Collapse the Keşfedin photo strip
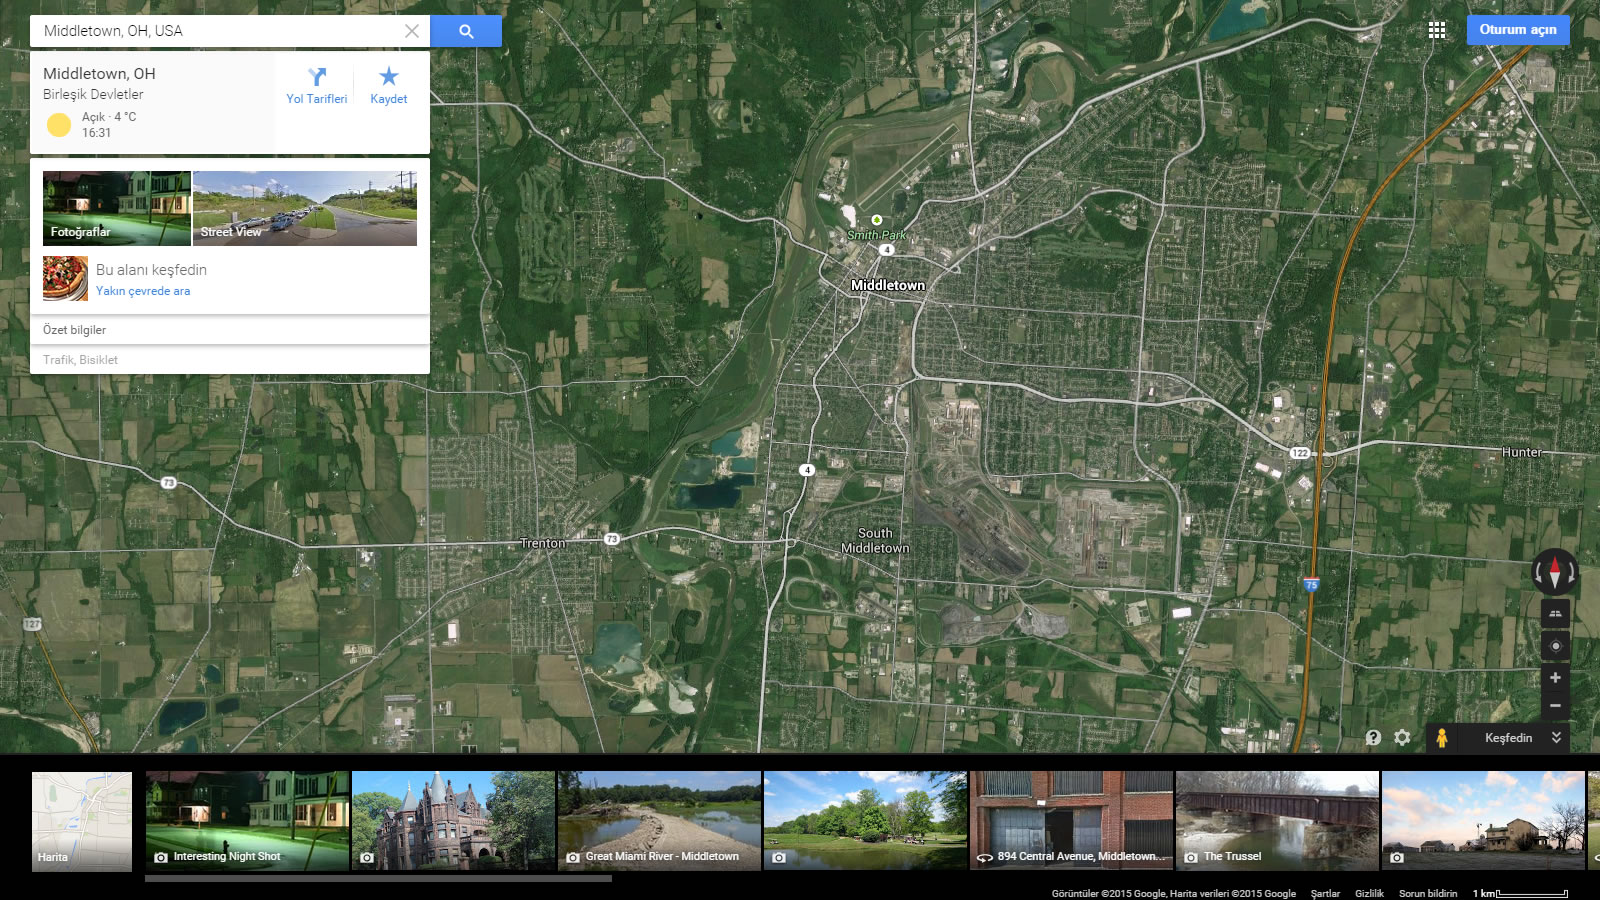Image resolution: width=1600 pixels, height=900 pixels. (1556, 738)
